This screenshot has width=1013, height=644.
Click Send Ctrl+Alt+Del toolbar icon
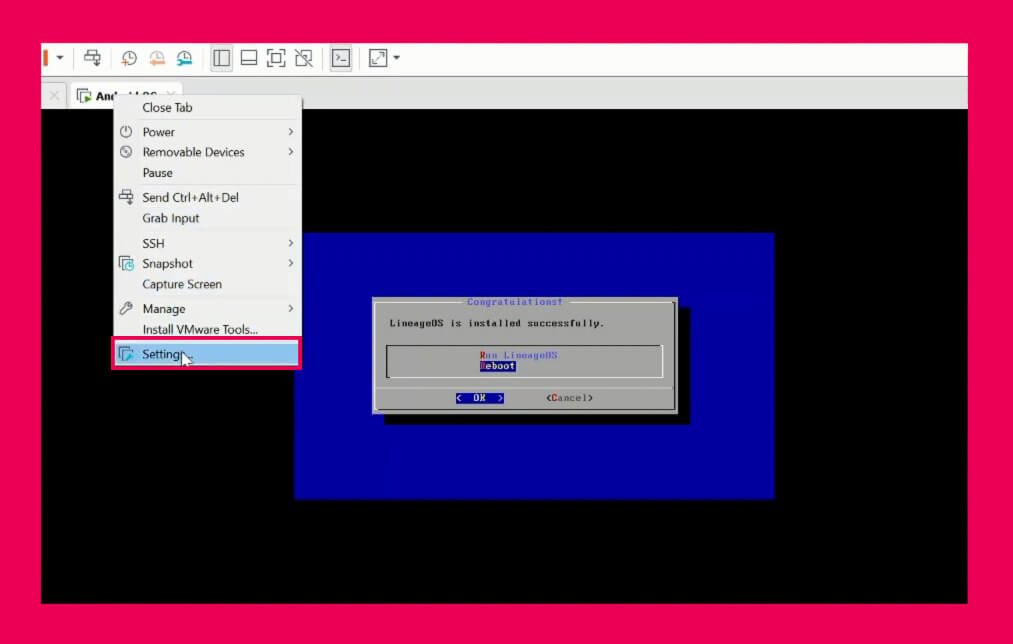pyautogui.click(x=92, y=58)
